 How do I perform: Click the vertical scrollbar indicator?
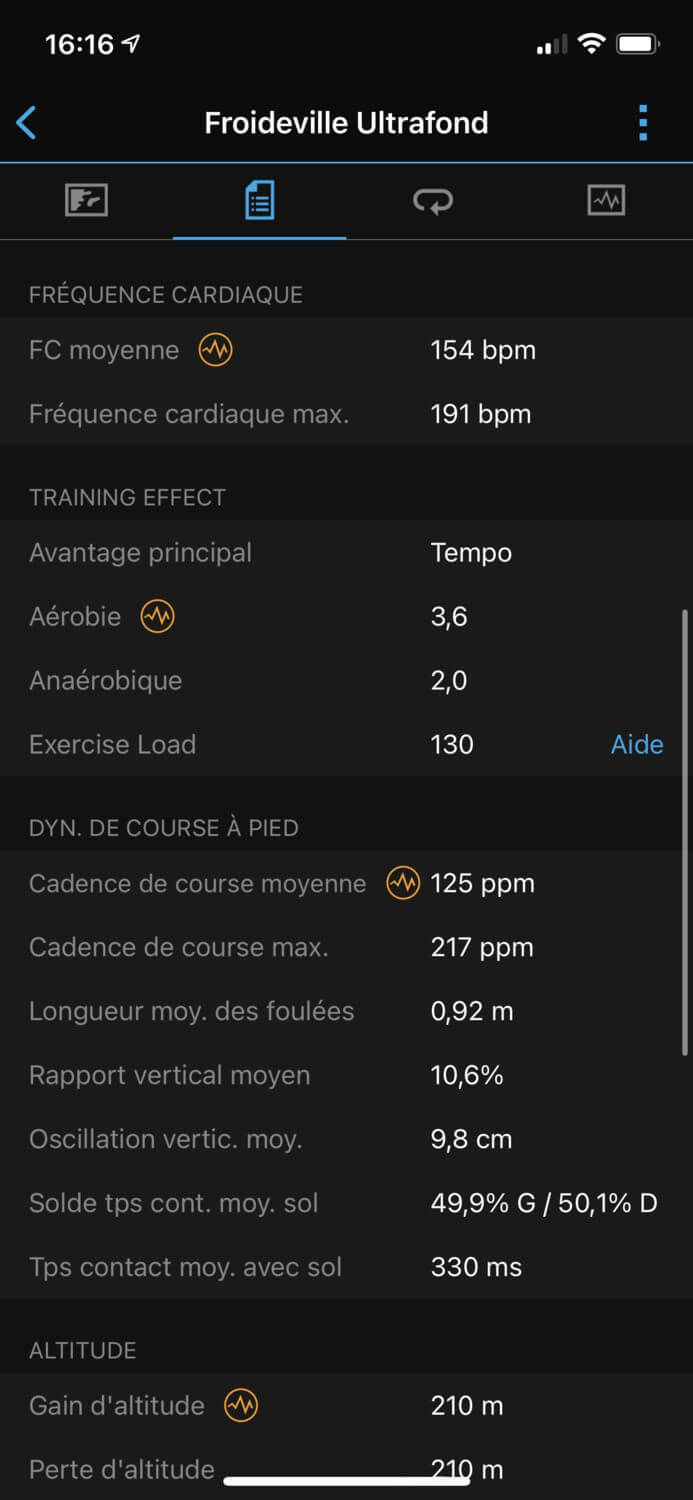tap(685, 830)
